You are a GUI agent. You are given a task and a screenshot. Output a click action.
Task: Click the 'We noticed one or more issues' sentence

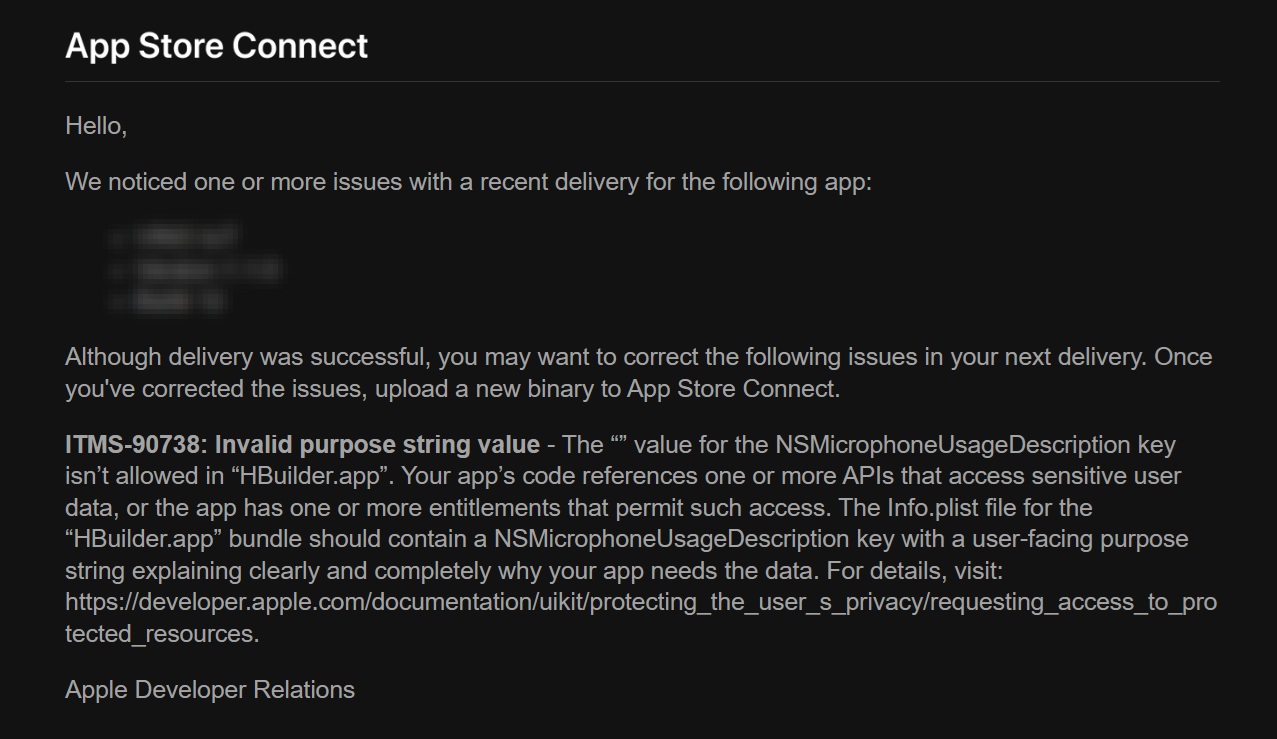(469, 183)
